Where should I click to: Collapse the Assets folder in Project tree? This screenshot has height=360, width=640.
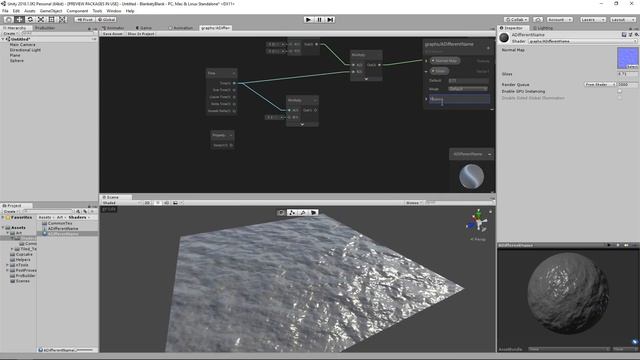pyautogui.click(x=3, y=228)
